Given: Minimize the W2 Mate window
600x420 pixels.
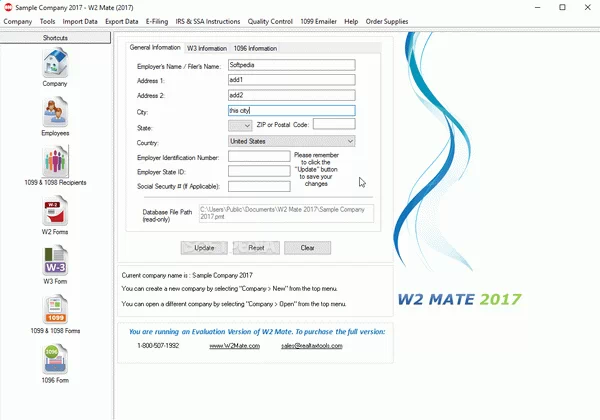Looking at the screenshot, I should click(538, 7).
